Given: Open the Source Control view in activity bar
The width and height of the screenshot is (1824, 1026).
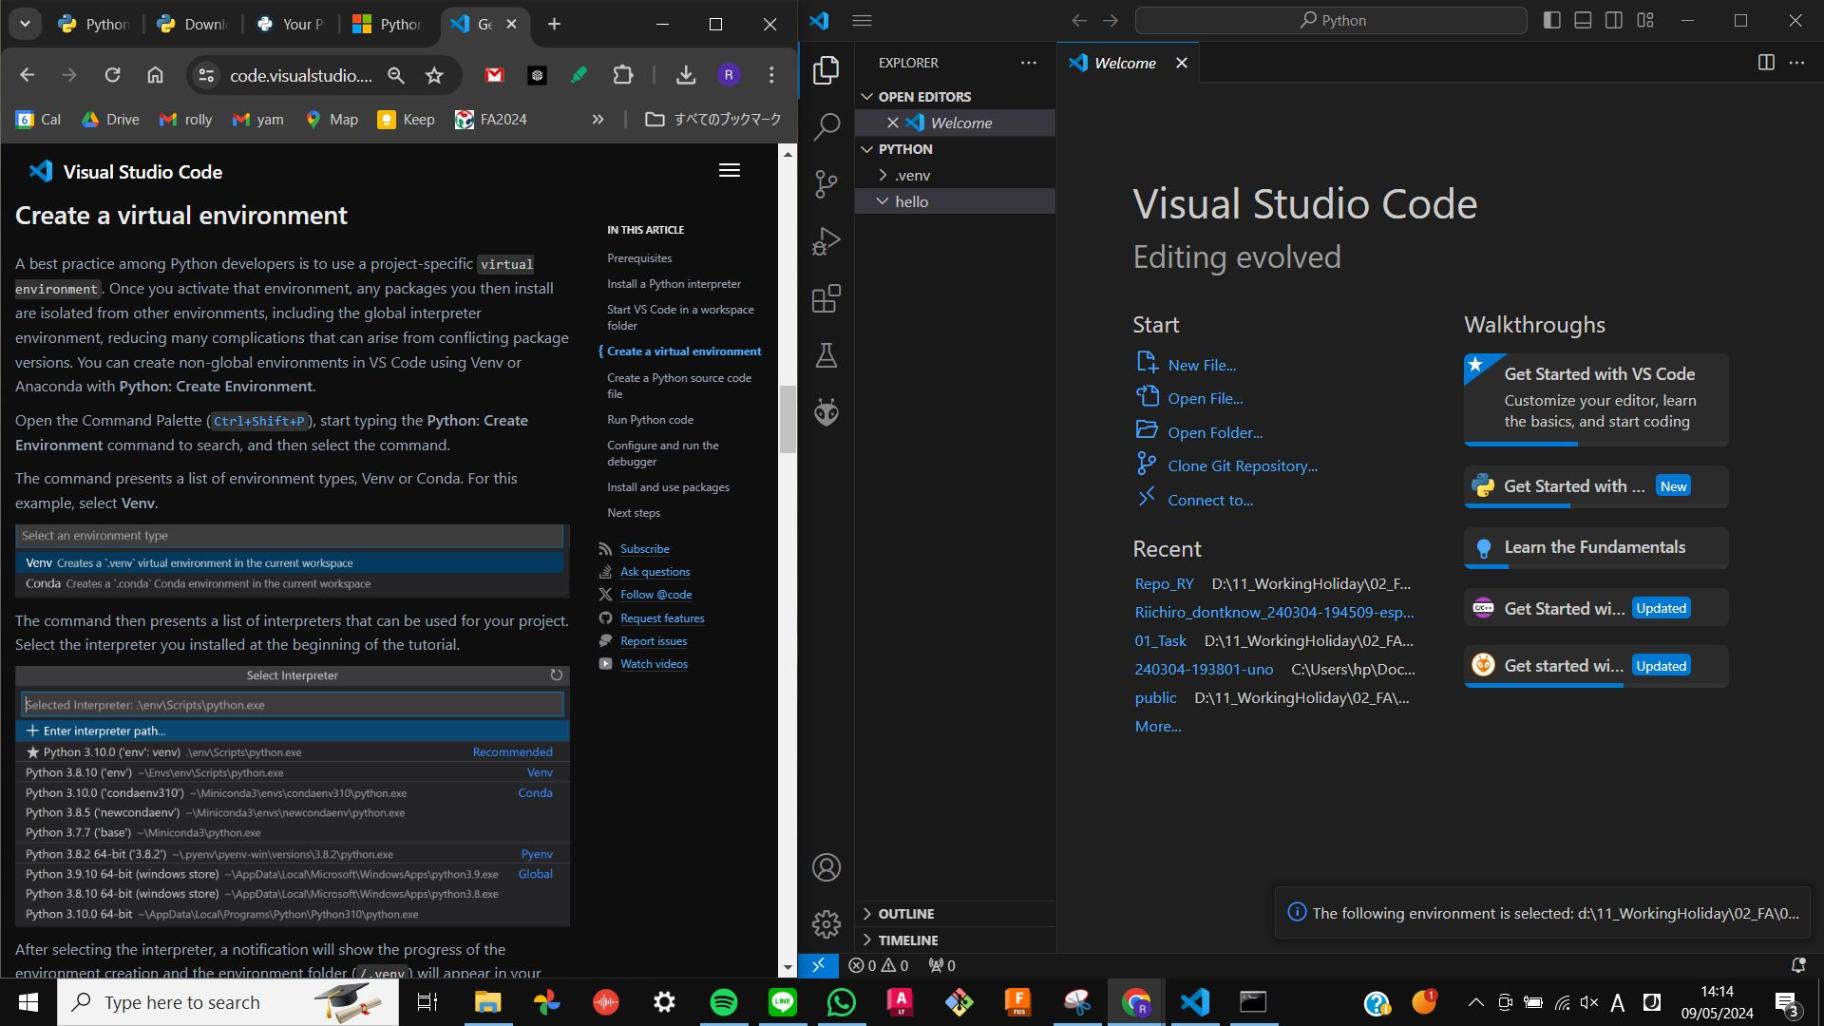Looking at the screenshot, I should click(826, 184).
